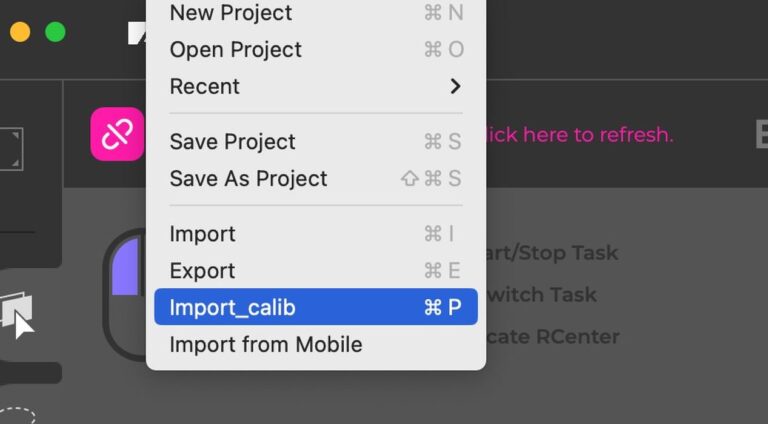Click the white app logo in title bar
The image size is (768, 424).
(x=137, y=33)
